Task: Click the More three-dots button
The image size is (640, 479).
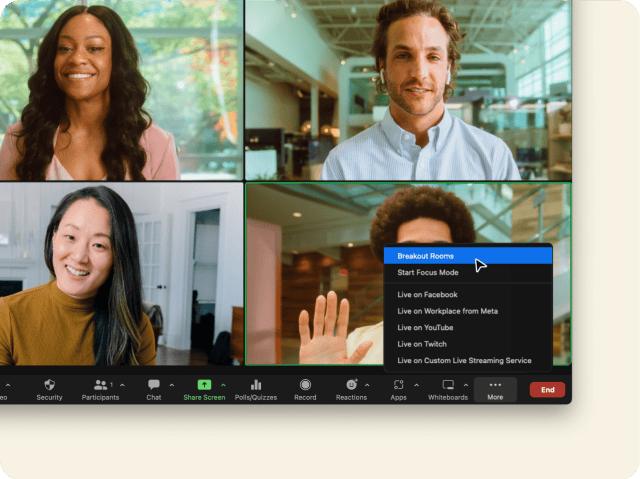Action: [x=495, y=389]
